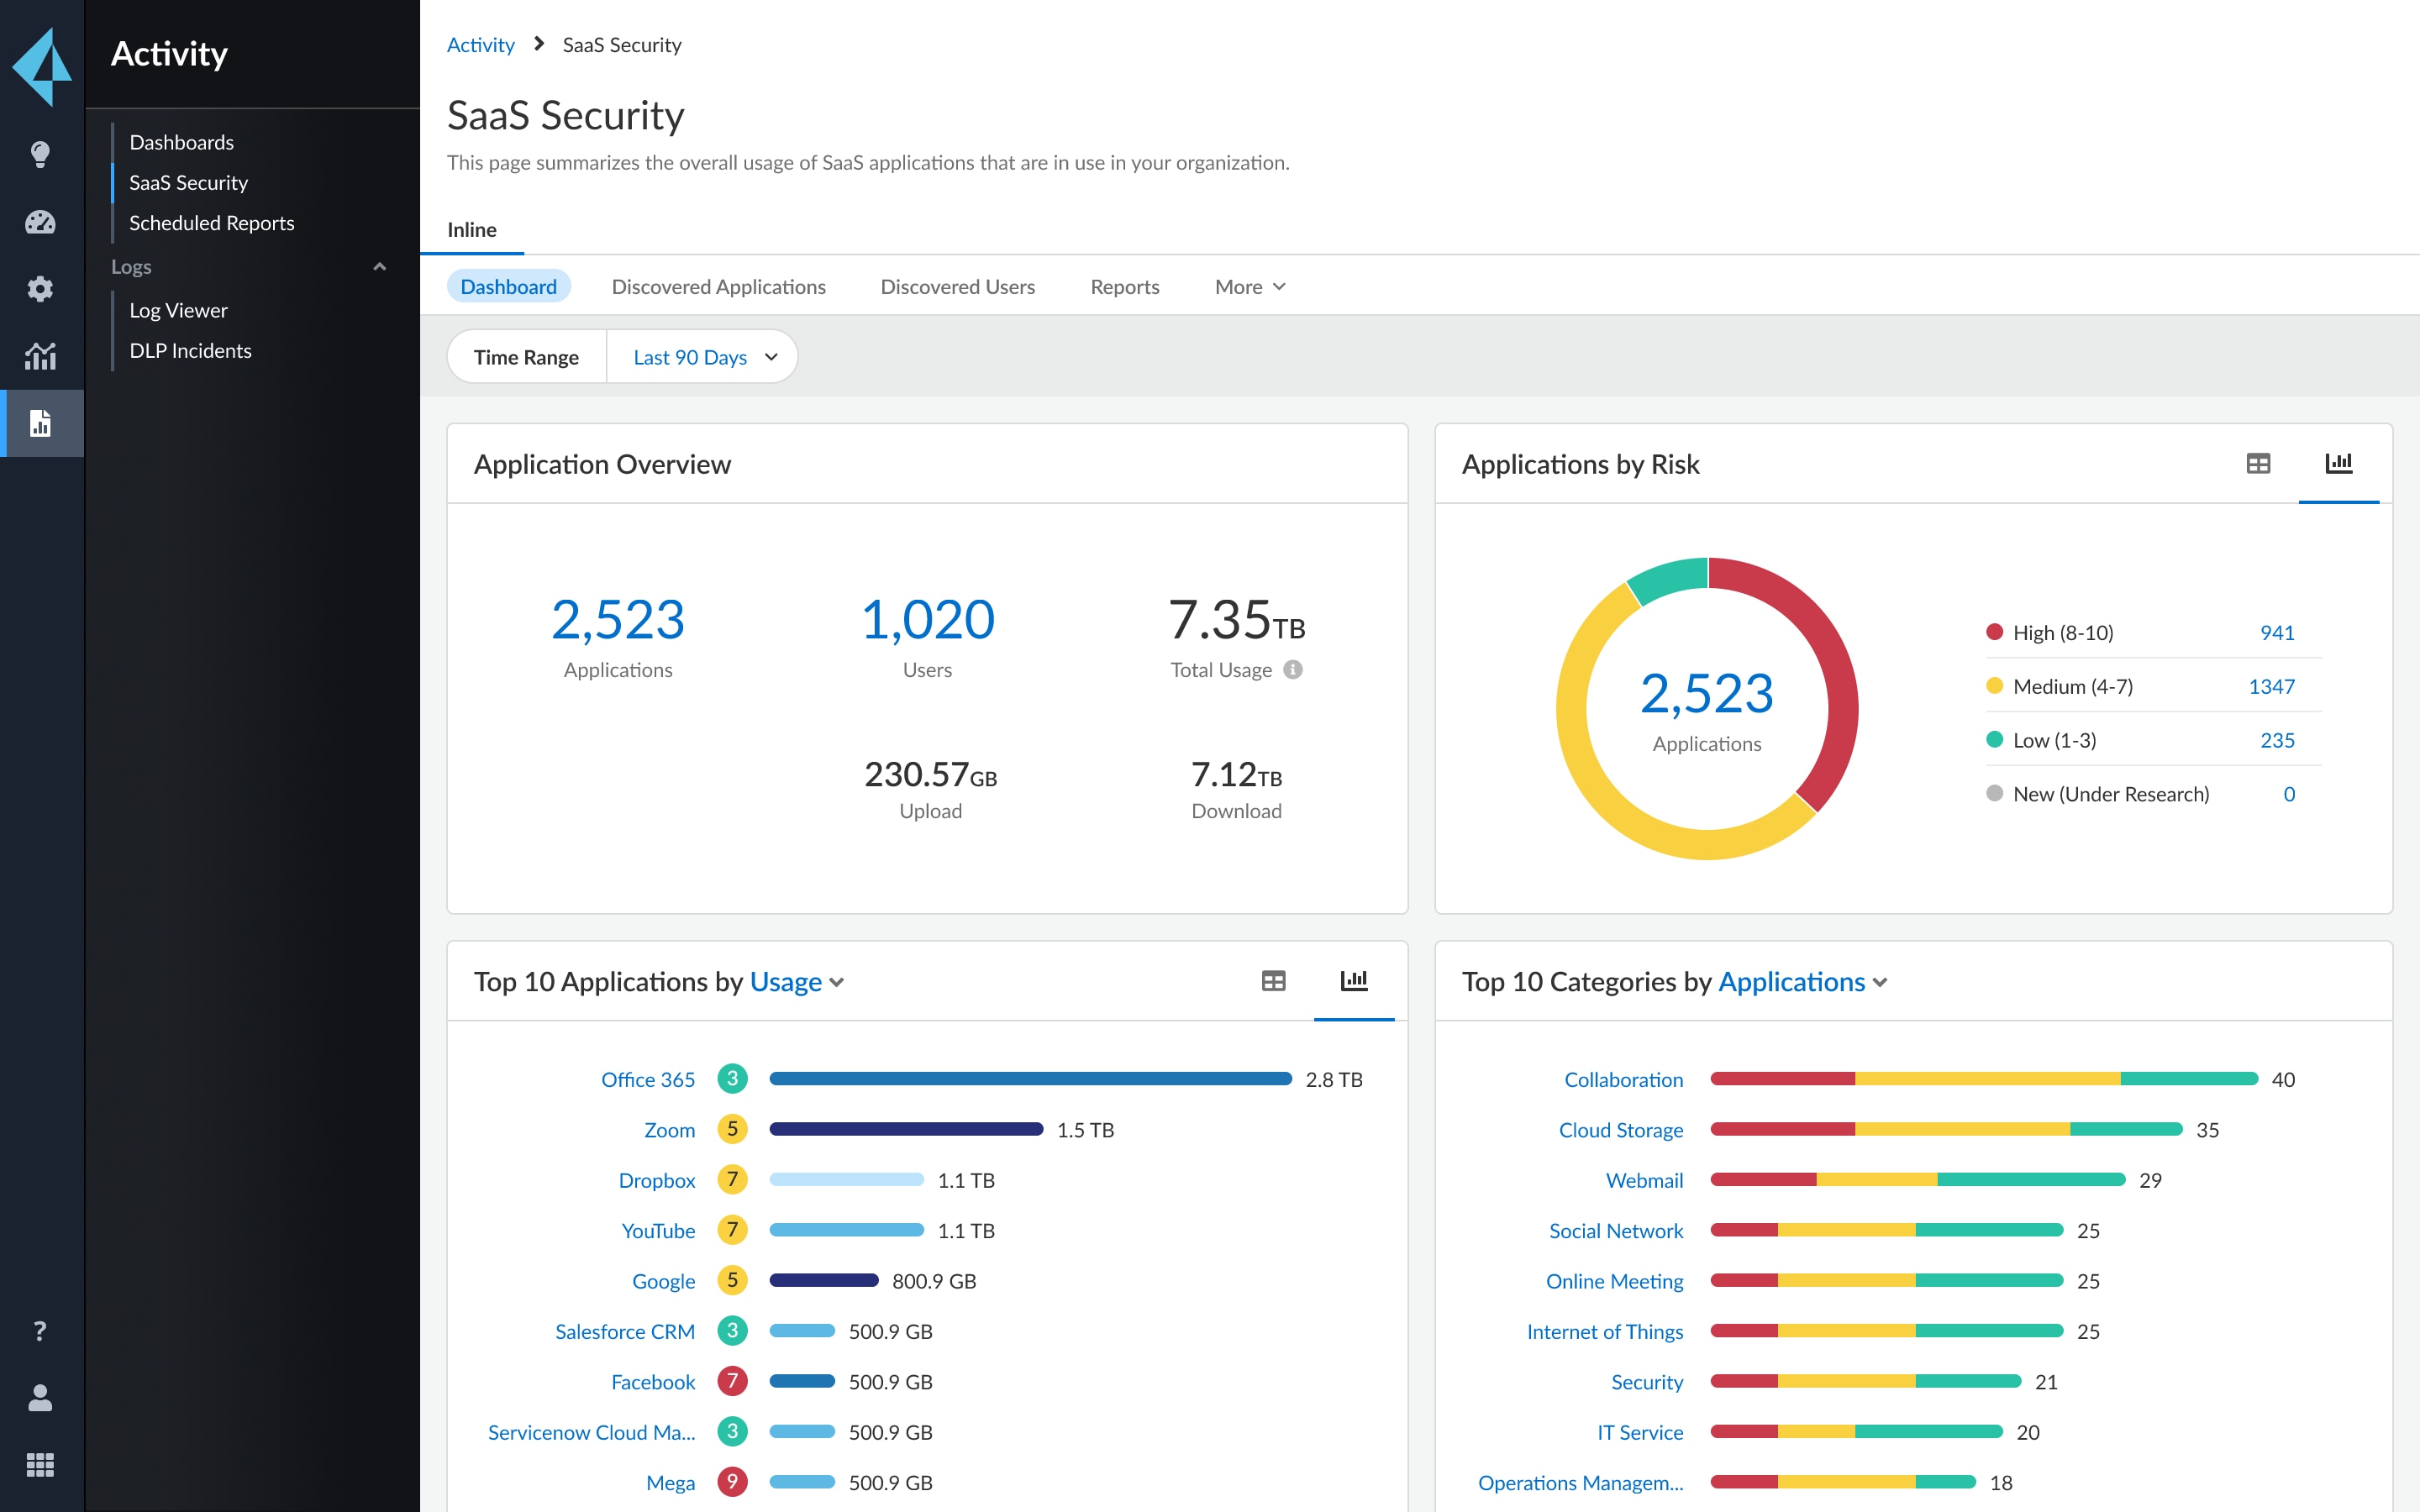Screen dimensions: 2420x1512
Task: Click the help question mark icon
Action: (x=40, y=1330)
